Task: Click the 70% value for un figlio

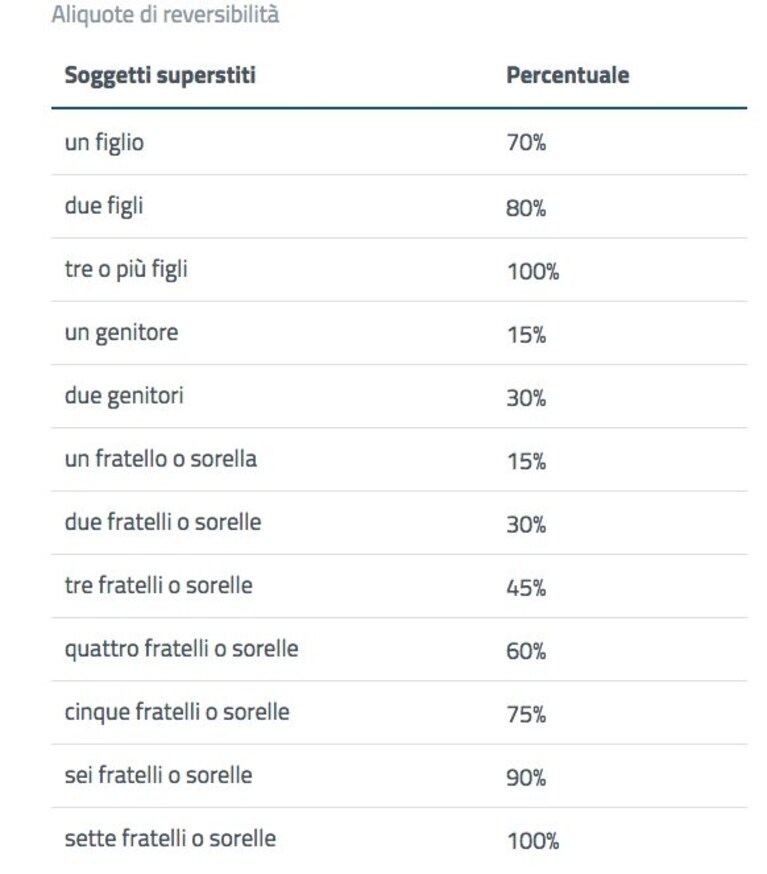Action: [x=526, y=143]
